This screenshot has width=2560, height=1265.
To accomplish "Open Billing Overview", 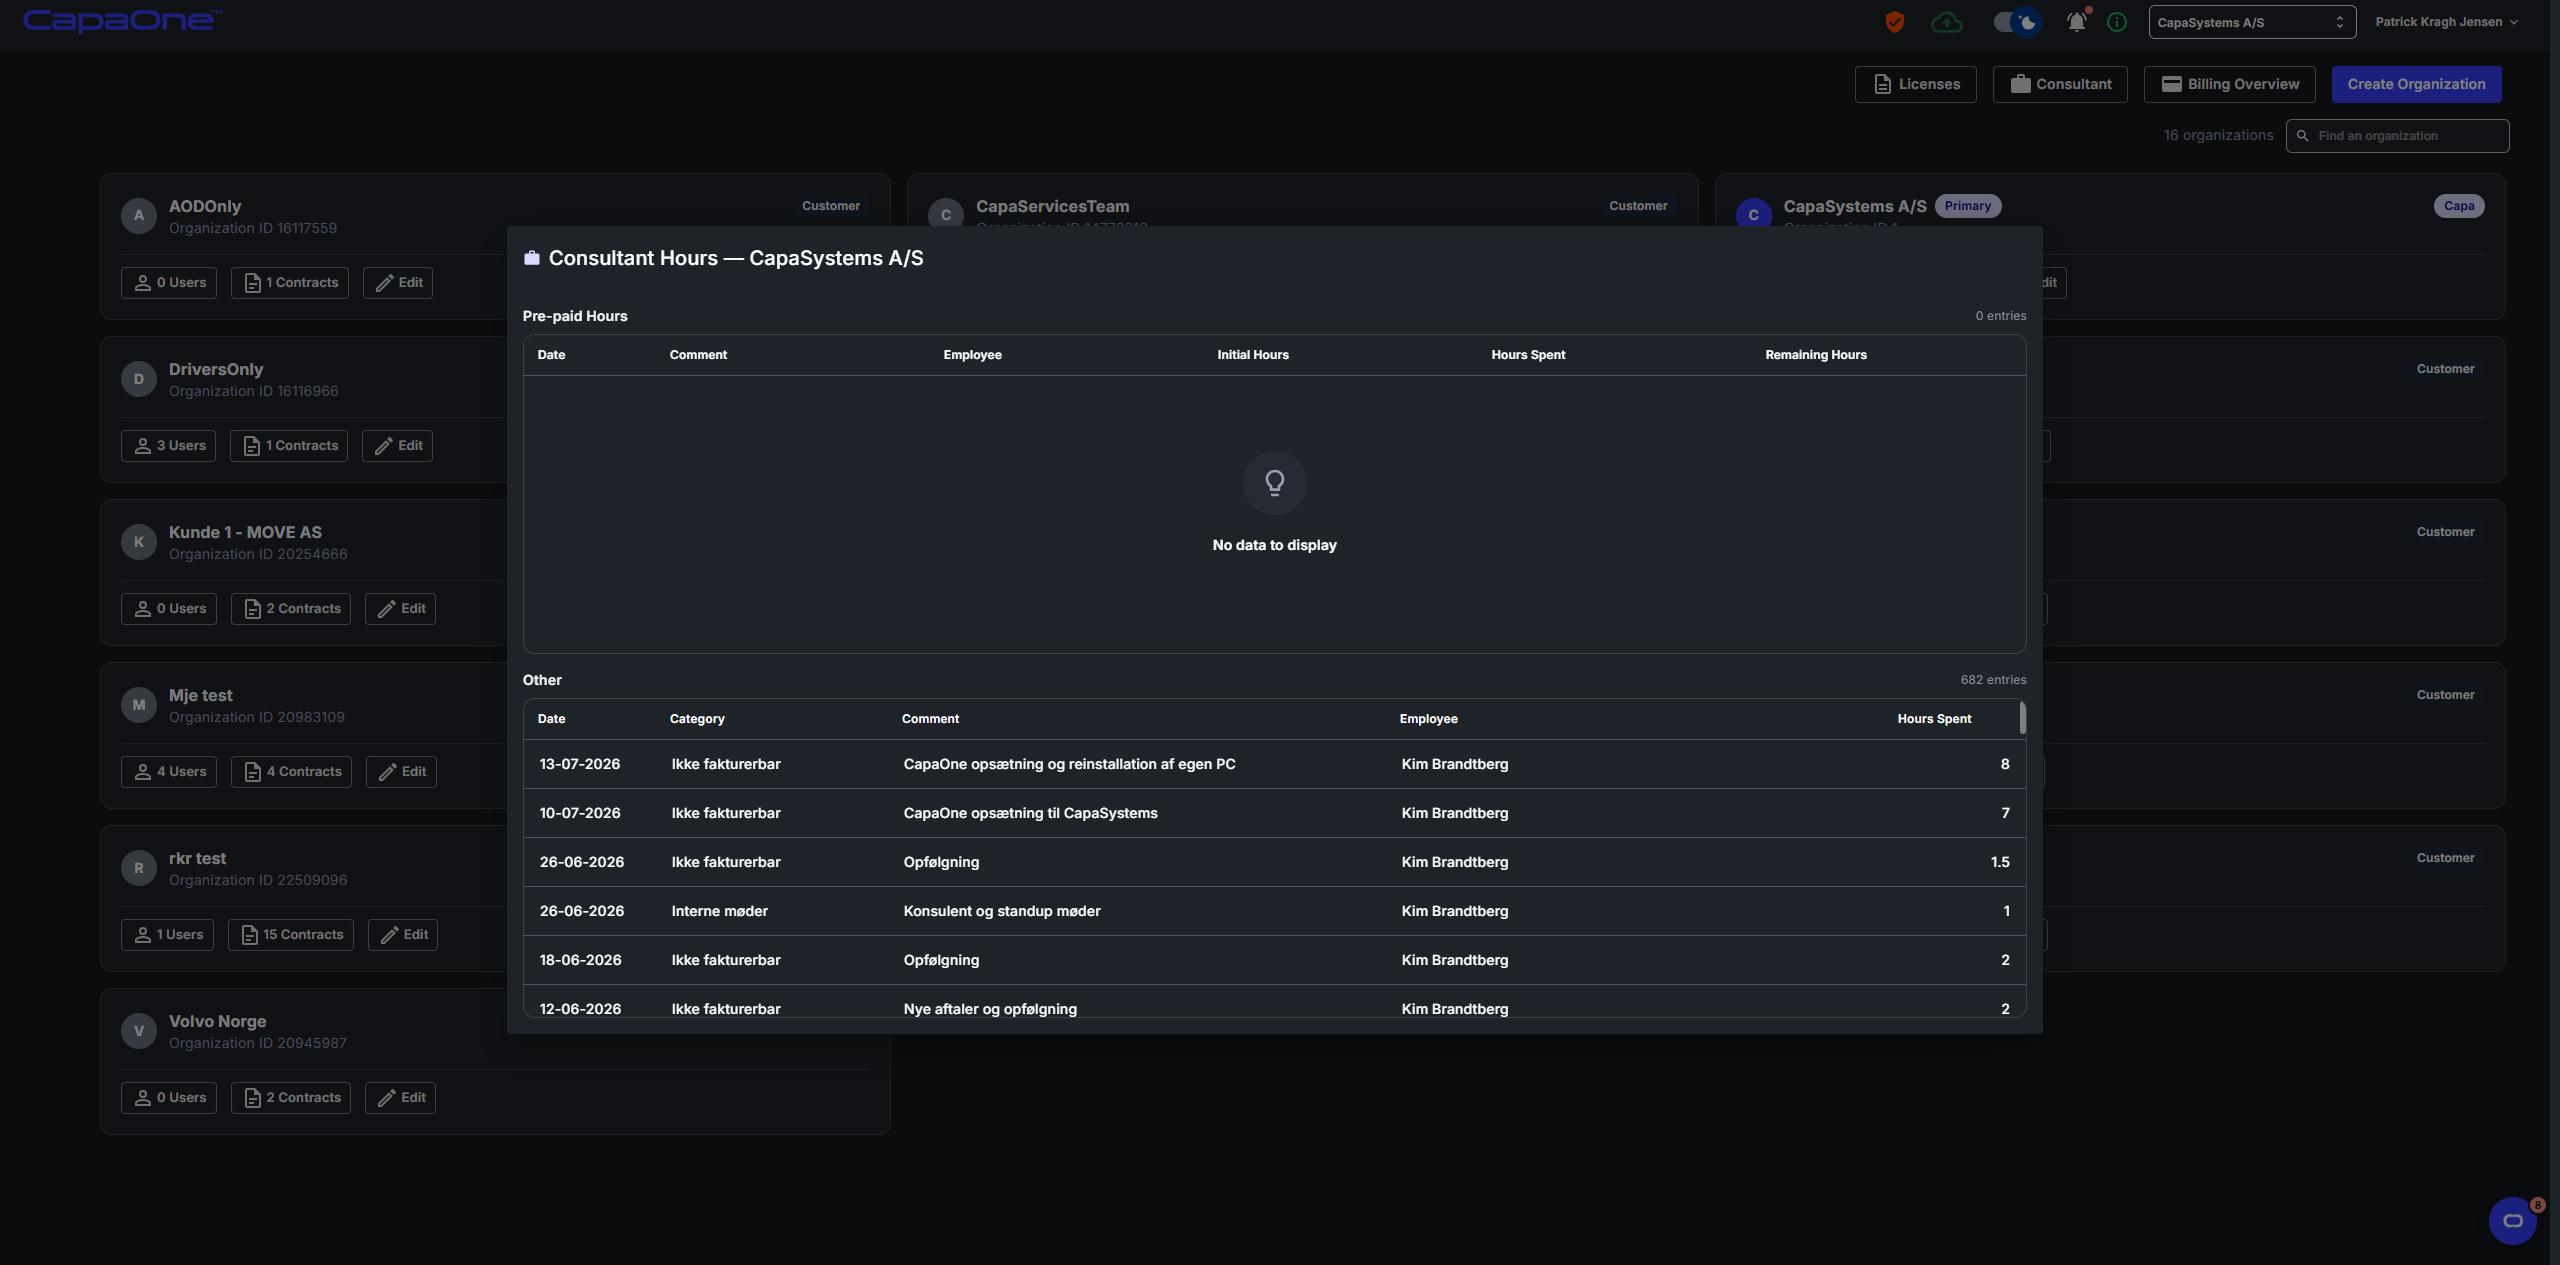I will tap(2230, 84).
